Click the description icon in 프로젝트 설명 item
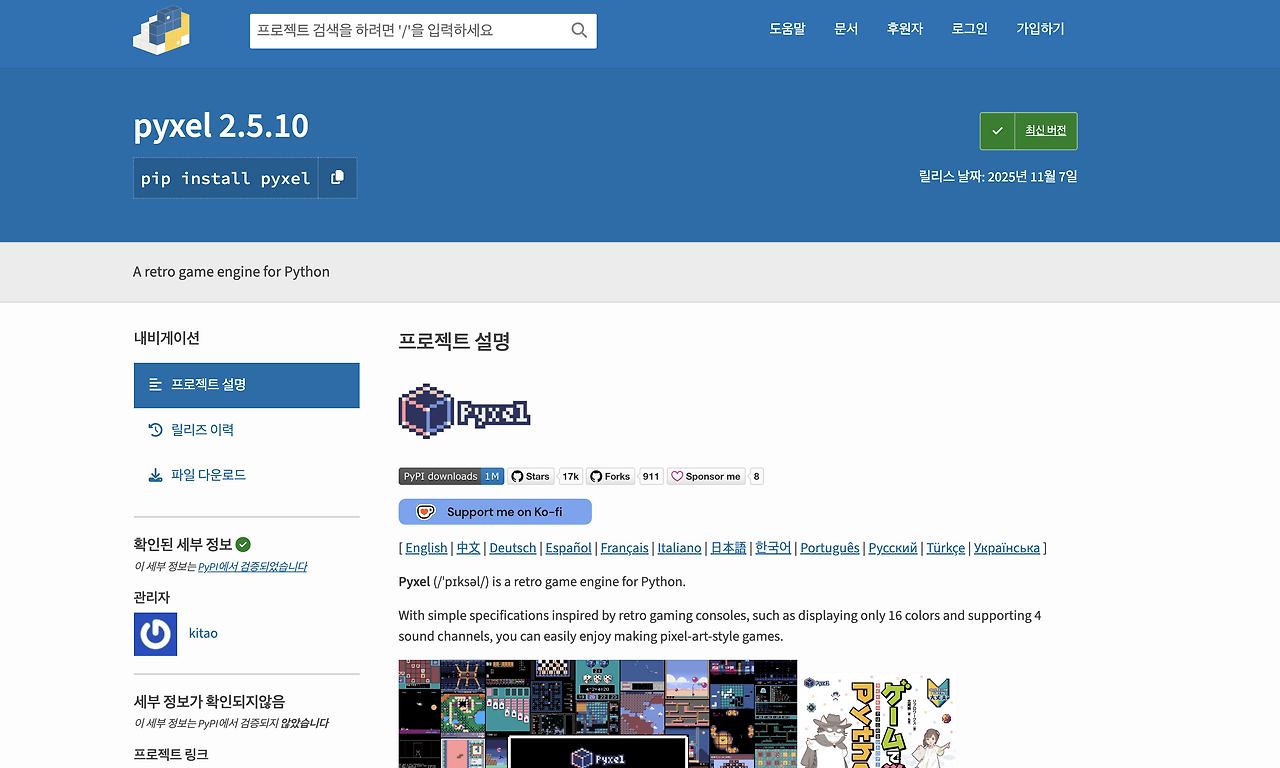 point(155,385)
